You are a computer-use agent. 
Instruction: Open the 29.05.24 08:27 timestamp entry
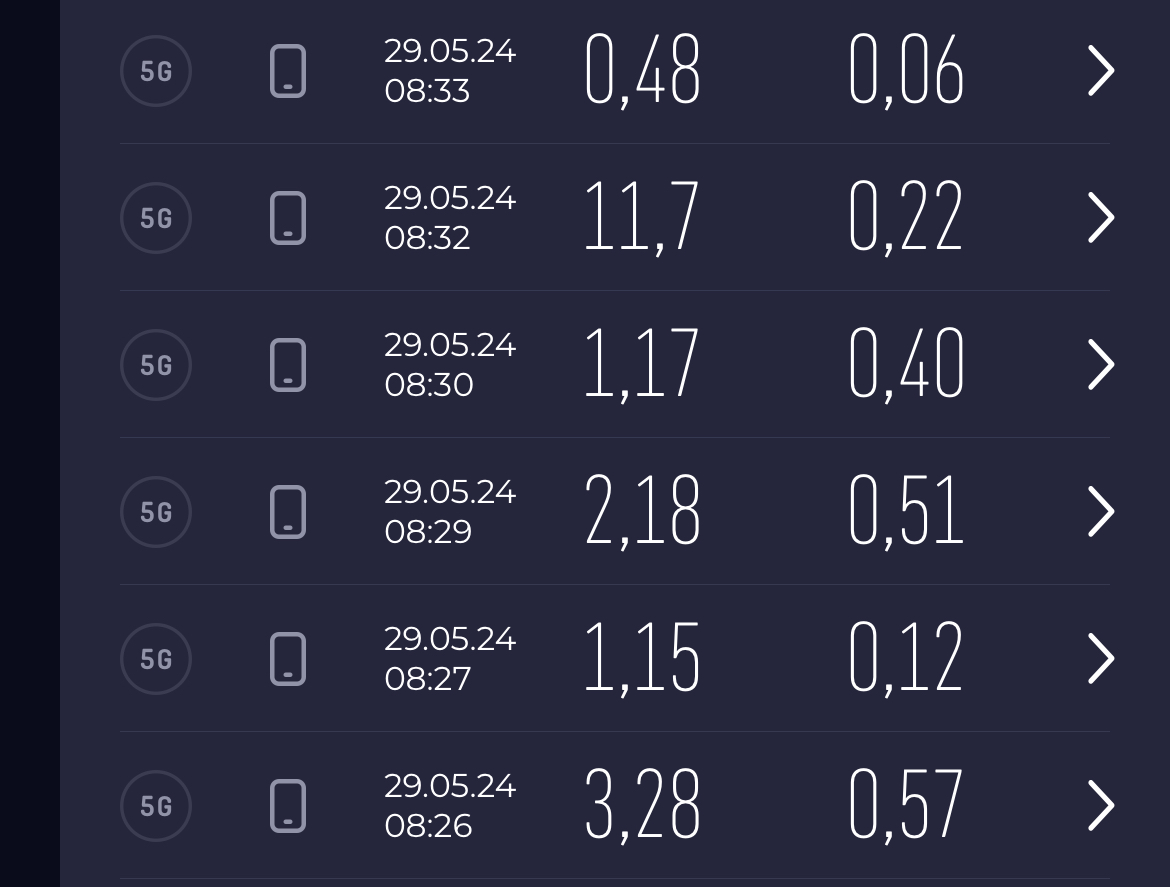point(449,659)
